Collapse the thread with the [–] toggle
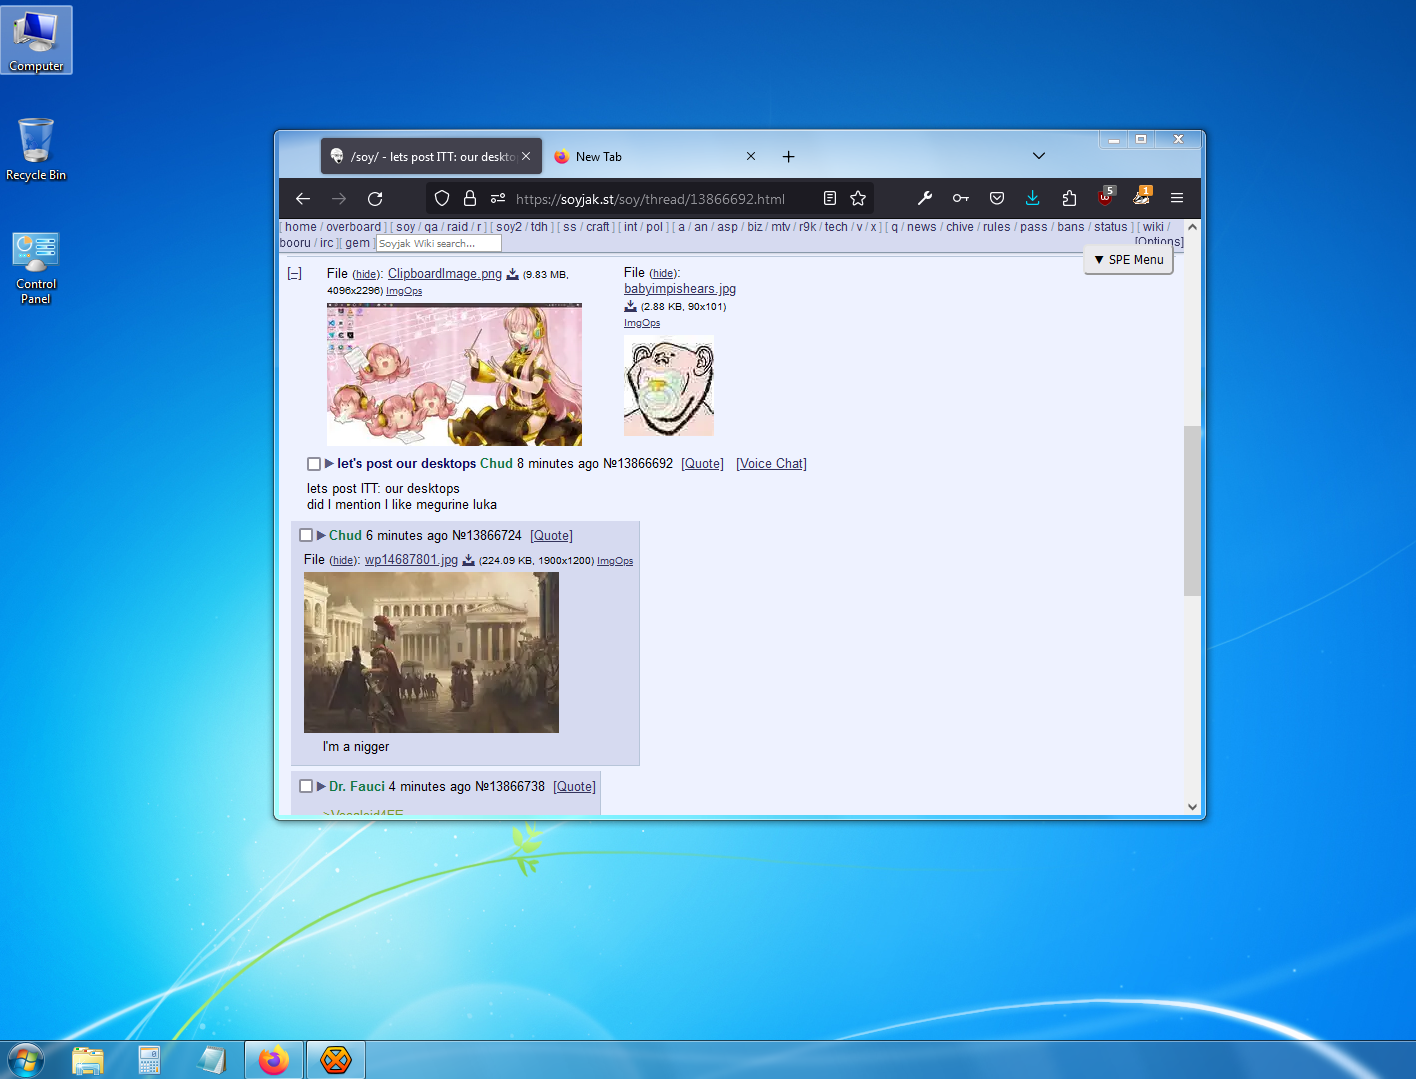1416x1079 pixels. click(x=295, y=274)
